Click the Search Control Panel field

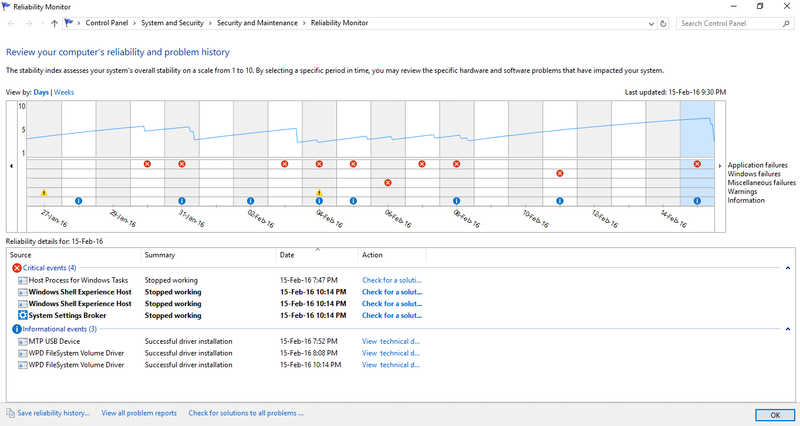[x=730, y=23]
